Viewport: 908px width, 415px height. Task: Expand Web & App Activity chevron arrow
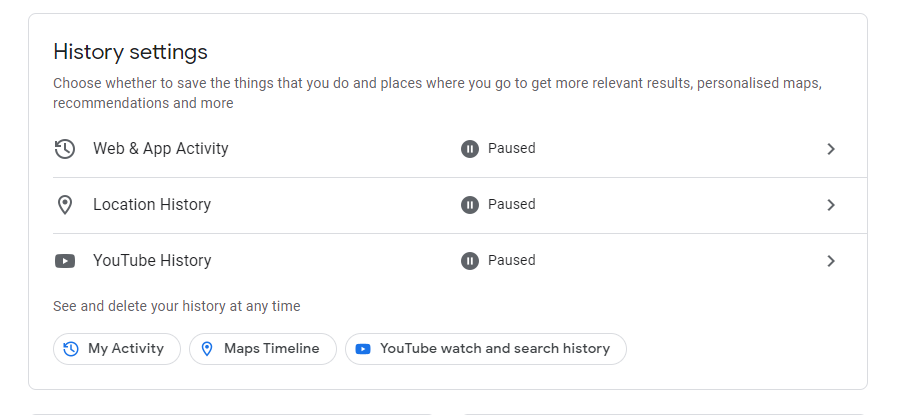(830, 149)
